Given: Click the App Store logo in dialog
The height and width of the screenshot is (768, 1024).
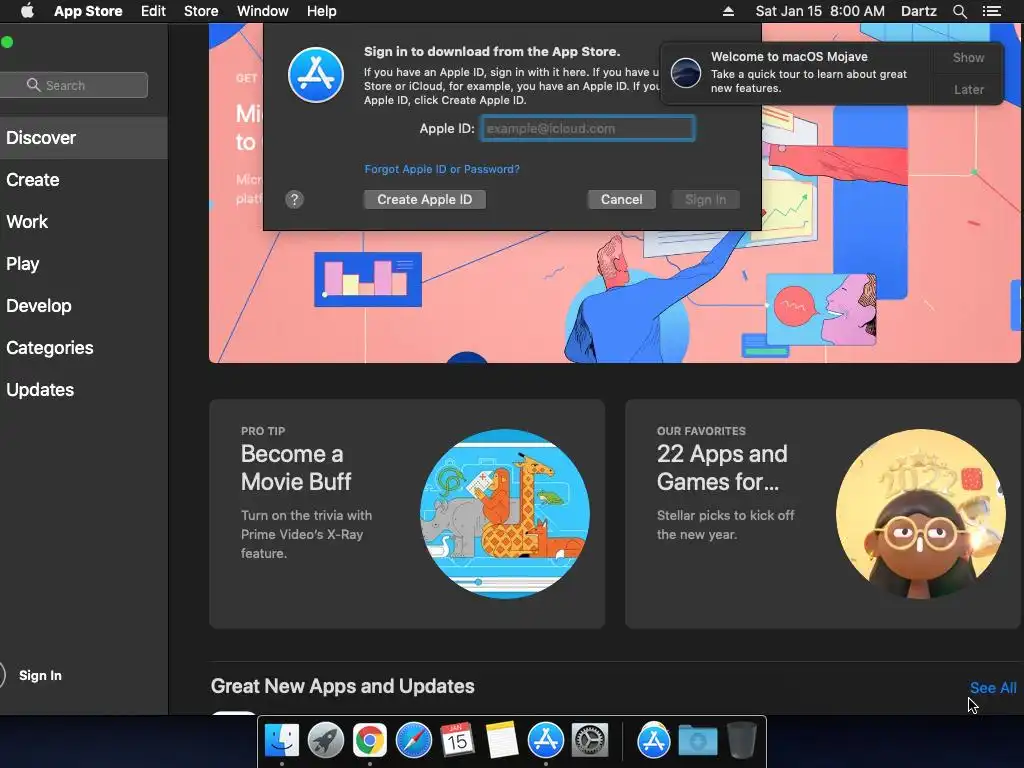Looking at the screenshot, I should coord(316,75).
